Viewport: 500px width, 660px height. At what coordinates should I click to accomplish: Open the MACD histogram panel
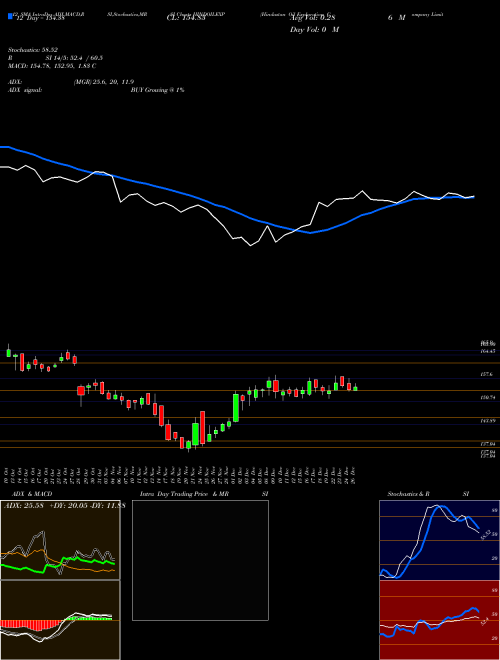[60, 620]
